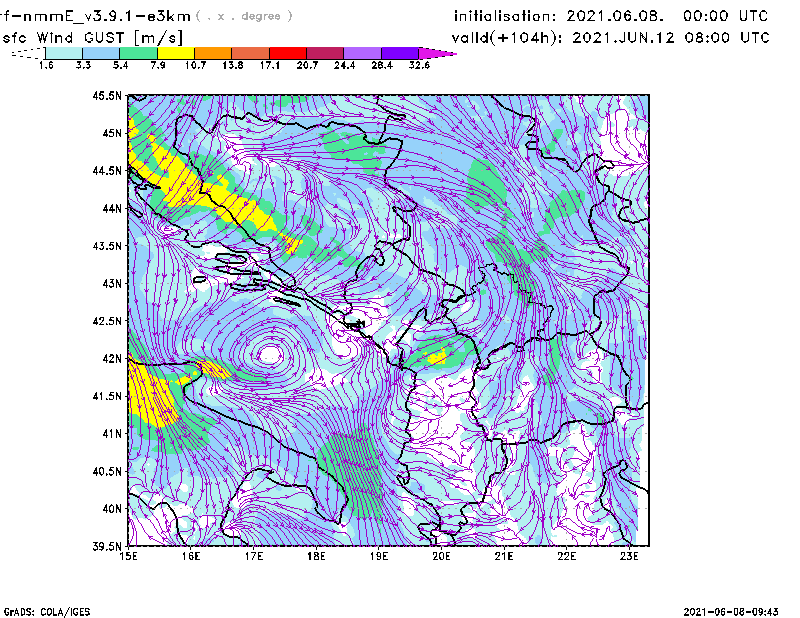Click the cyclone eye near 42N 17E
The height and width of the screenshot is (618, 800).
[x=269, y=354]
